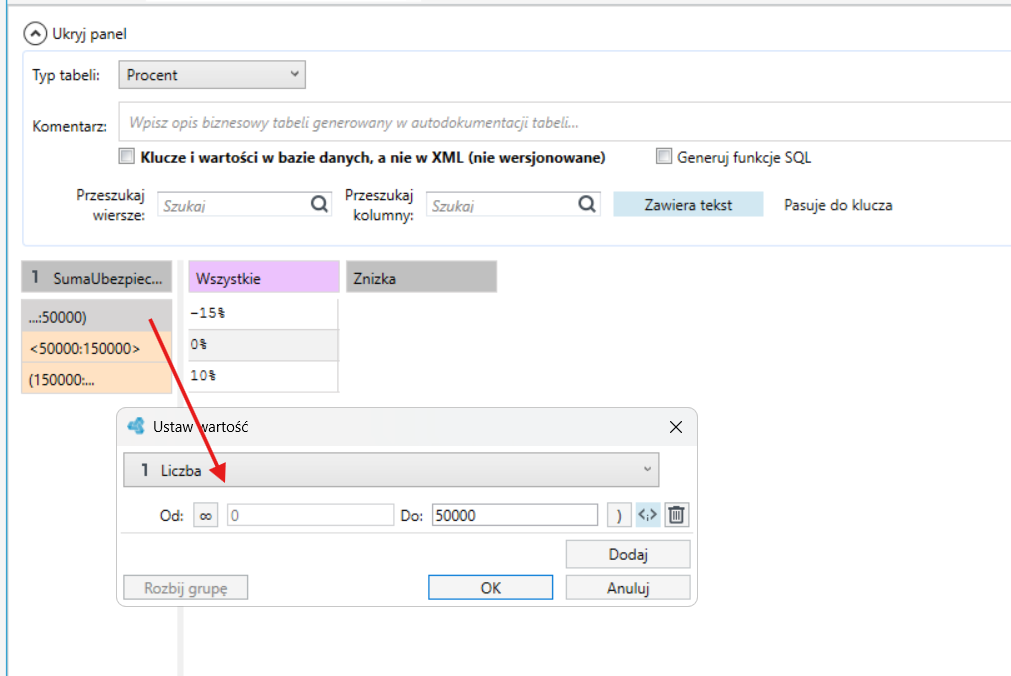
Task: Click the Anuluj button
Action: [628, 588]
